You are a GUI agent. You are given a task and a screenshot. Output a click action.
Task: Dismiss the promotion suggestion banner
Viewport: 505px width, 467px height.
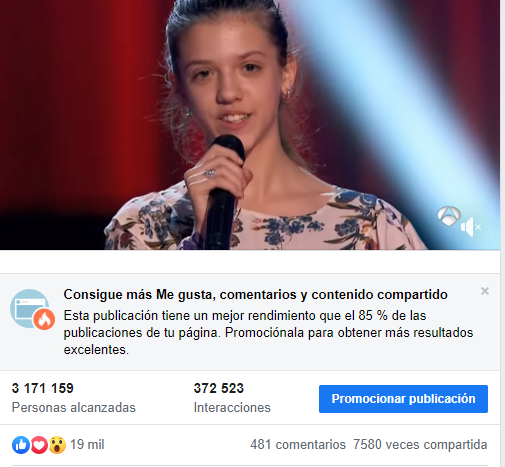coord(485,291)
